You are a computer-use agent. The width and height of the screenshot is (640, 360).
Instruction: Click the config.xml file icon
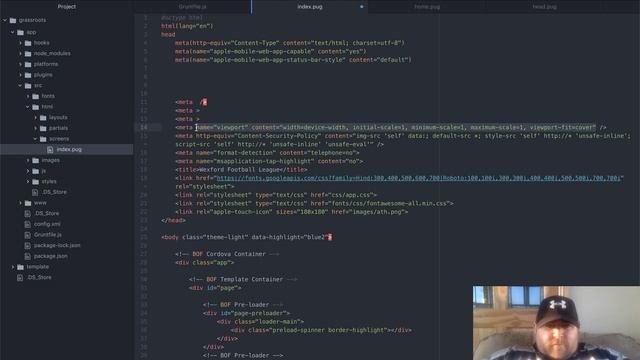click(27, 224)
